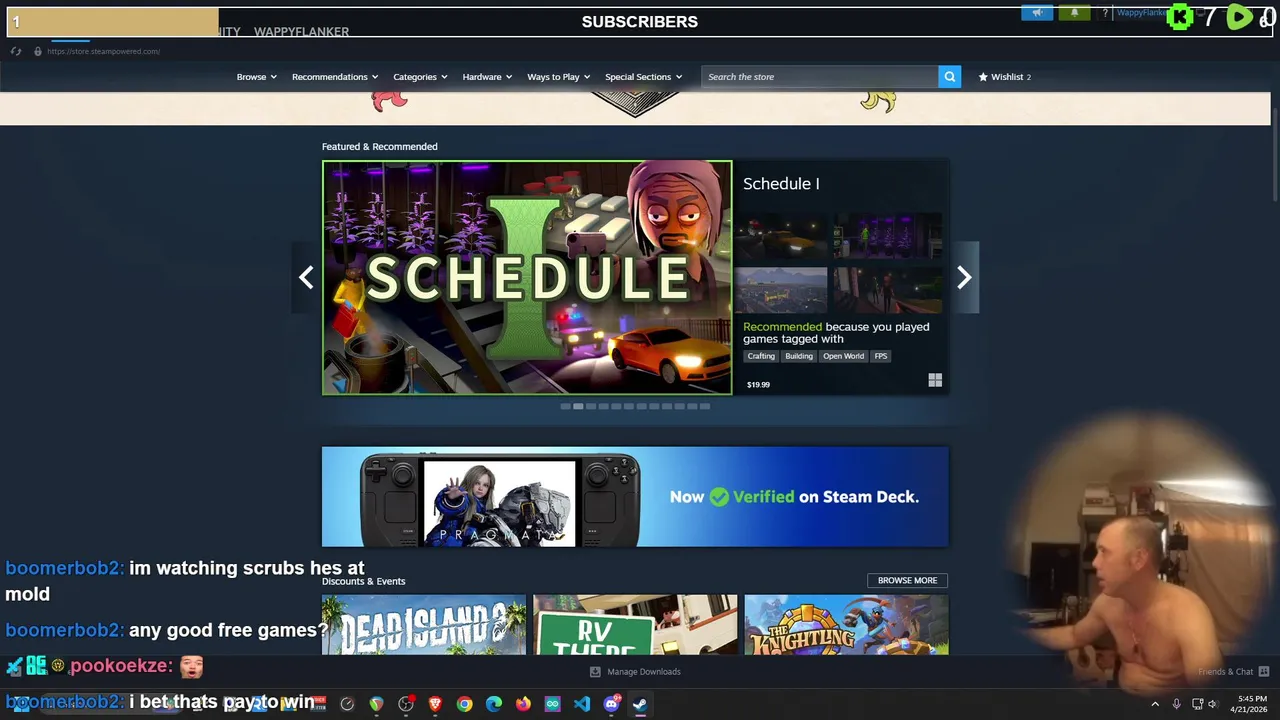The height and width of the screenshot is (720, 1280).
Task: Open Visual Studio Code from the taskbar
Action: point(582,704)
